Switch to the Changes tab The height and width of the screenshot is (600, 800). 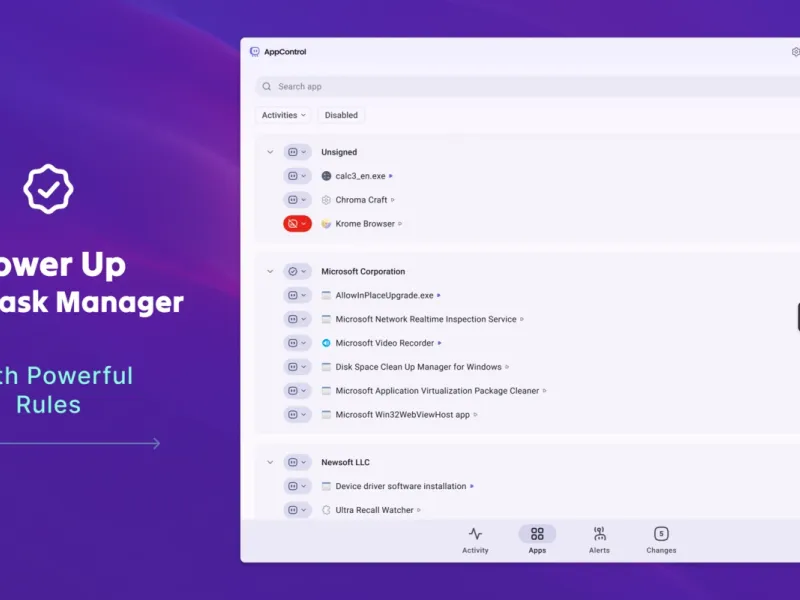[661, 540]
